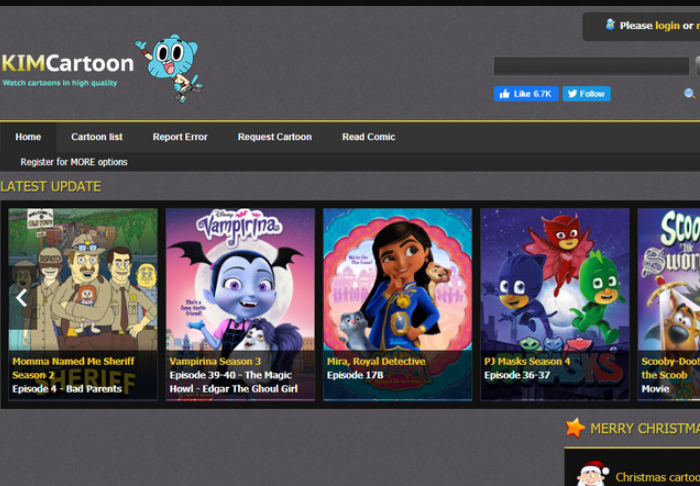700x486 pixels.
Task: Click Register for MORE options link
Action: (74, 162)
